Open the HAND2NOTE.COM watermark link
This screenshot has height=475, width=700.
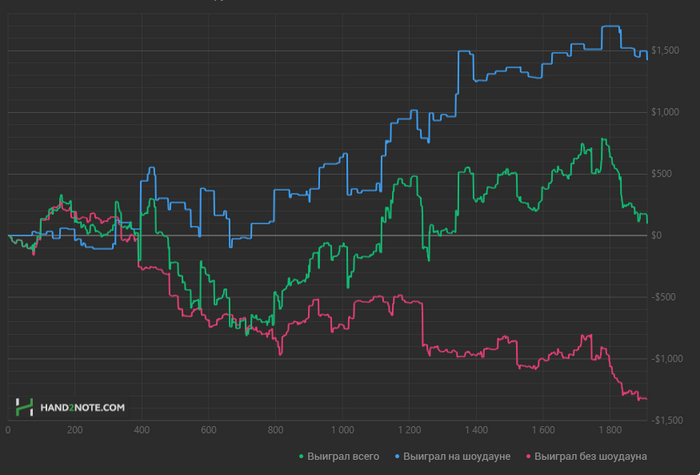(x=83, y=408)
